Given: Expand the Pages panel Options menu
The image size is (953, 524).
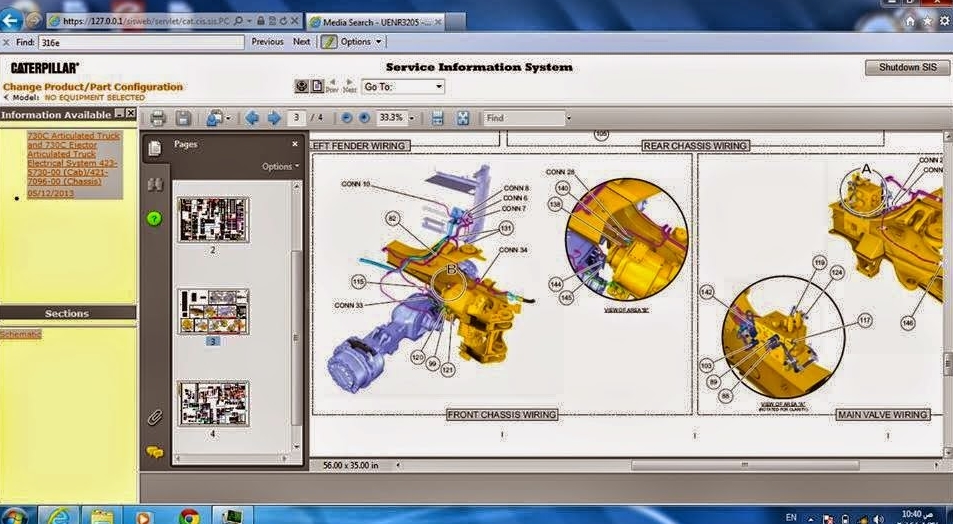Looking at the screenshot, I should coord(280,166).
